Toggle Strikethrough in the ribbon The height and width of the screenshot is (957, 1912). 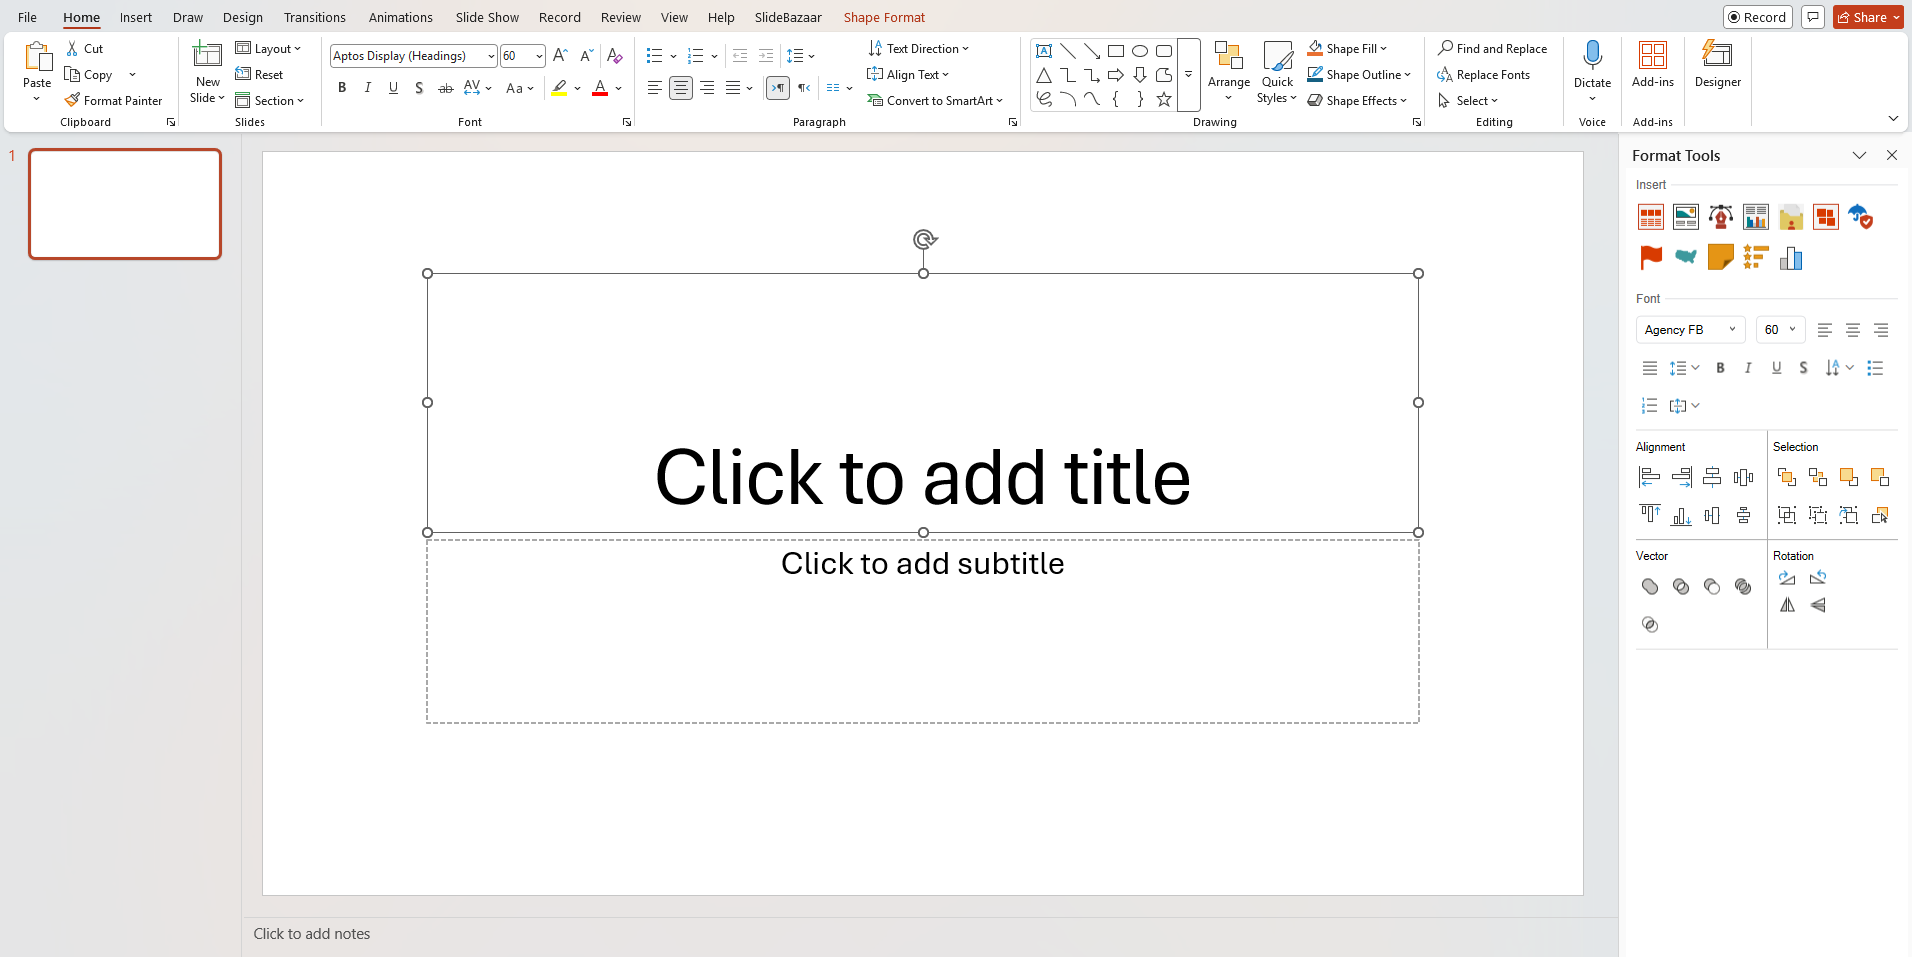point(446,88)
